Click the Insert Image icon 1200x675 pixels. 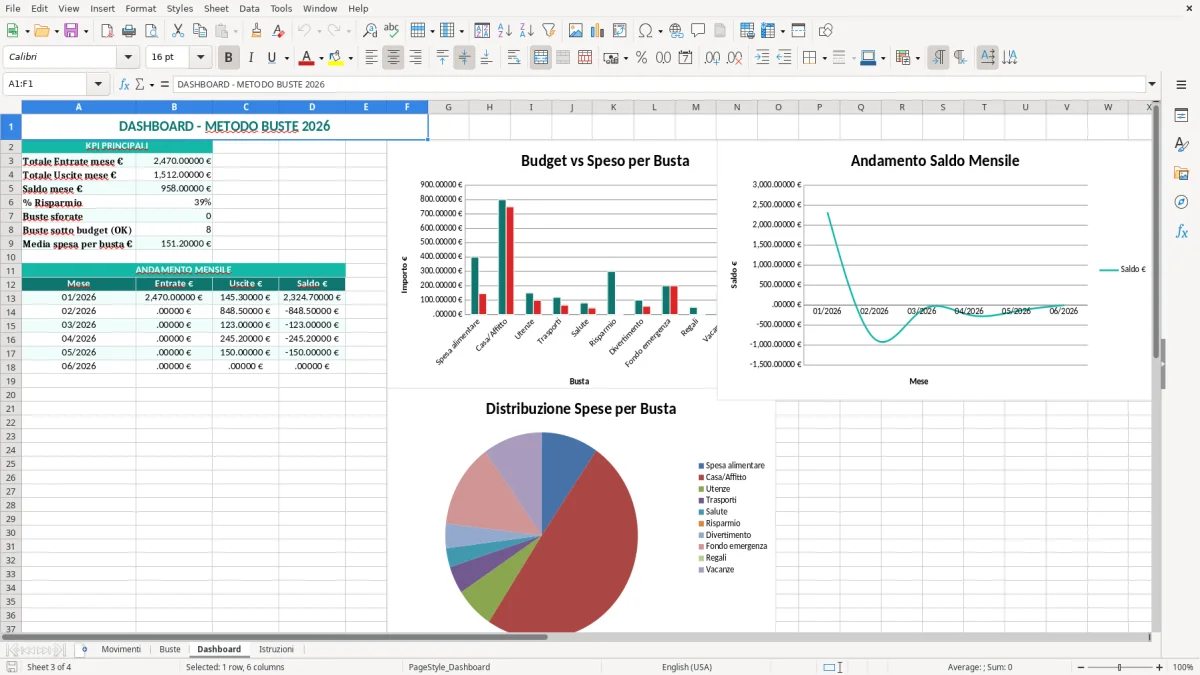point(577,31)
